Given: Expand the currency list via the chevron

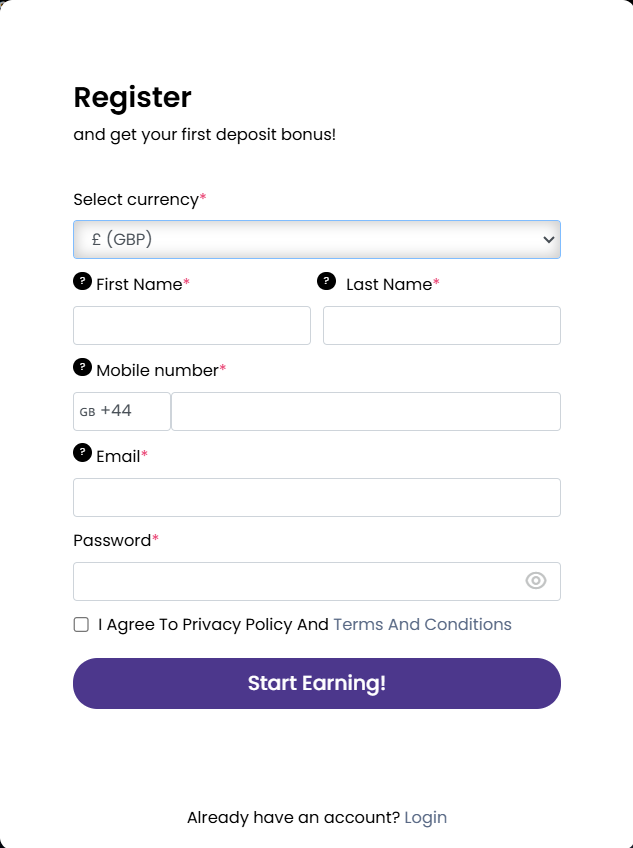Looking at the screenshot, I should [548, 239].
